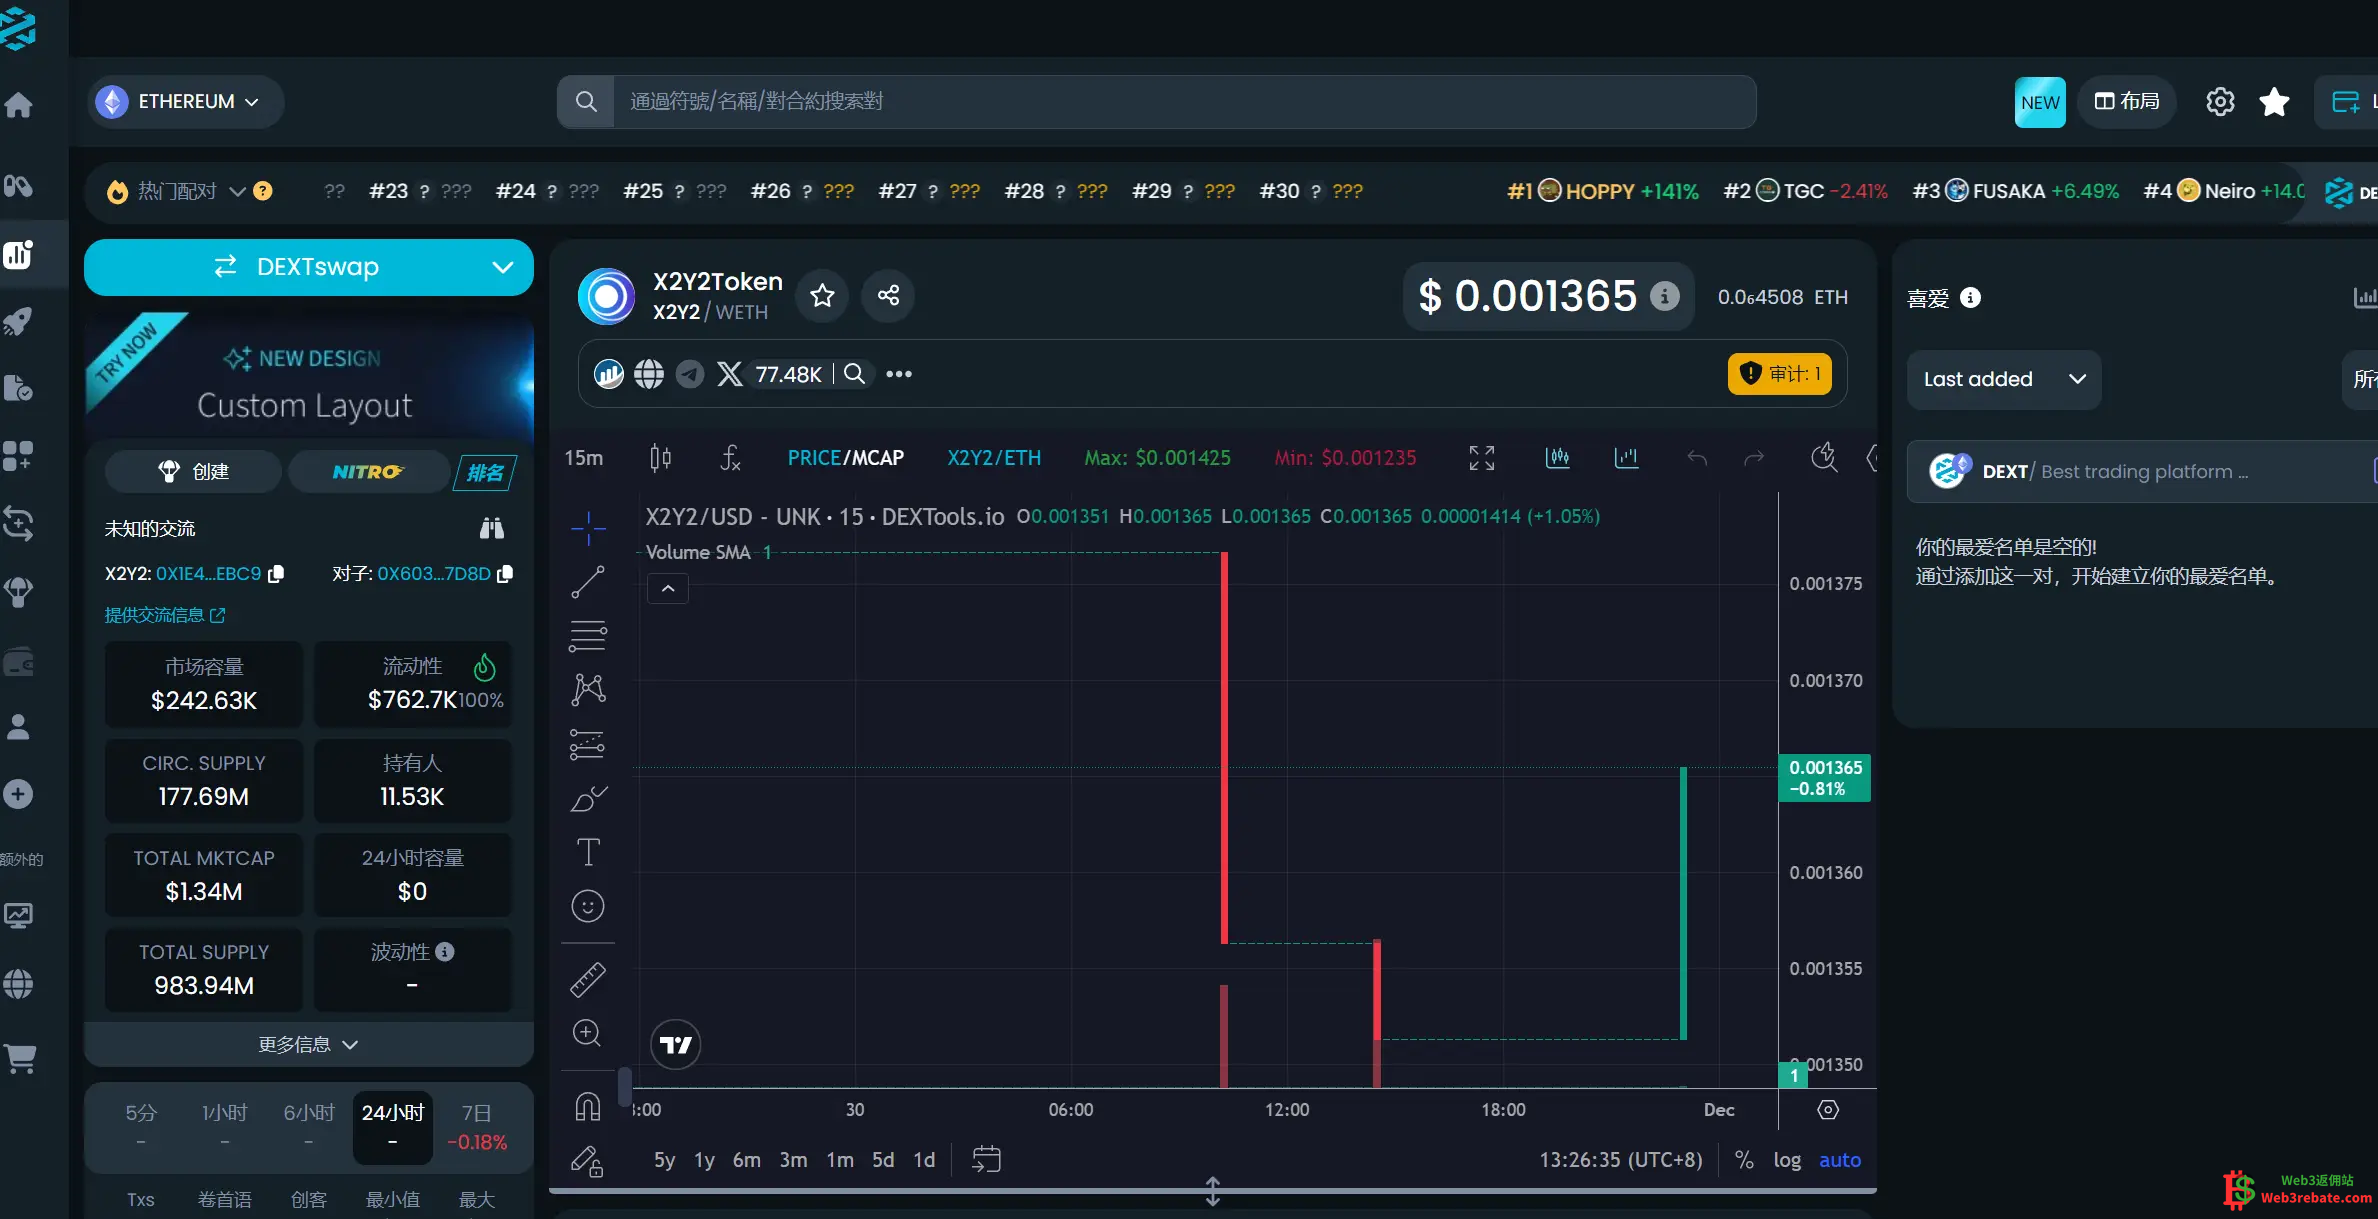Screen dimensions: 2378x1219
Task: Select the 7日 timeframe tab
Action: pos(476,1126)
